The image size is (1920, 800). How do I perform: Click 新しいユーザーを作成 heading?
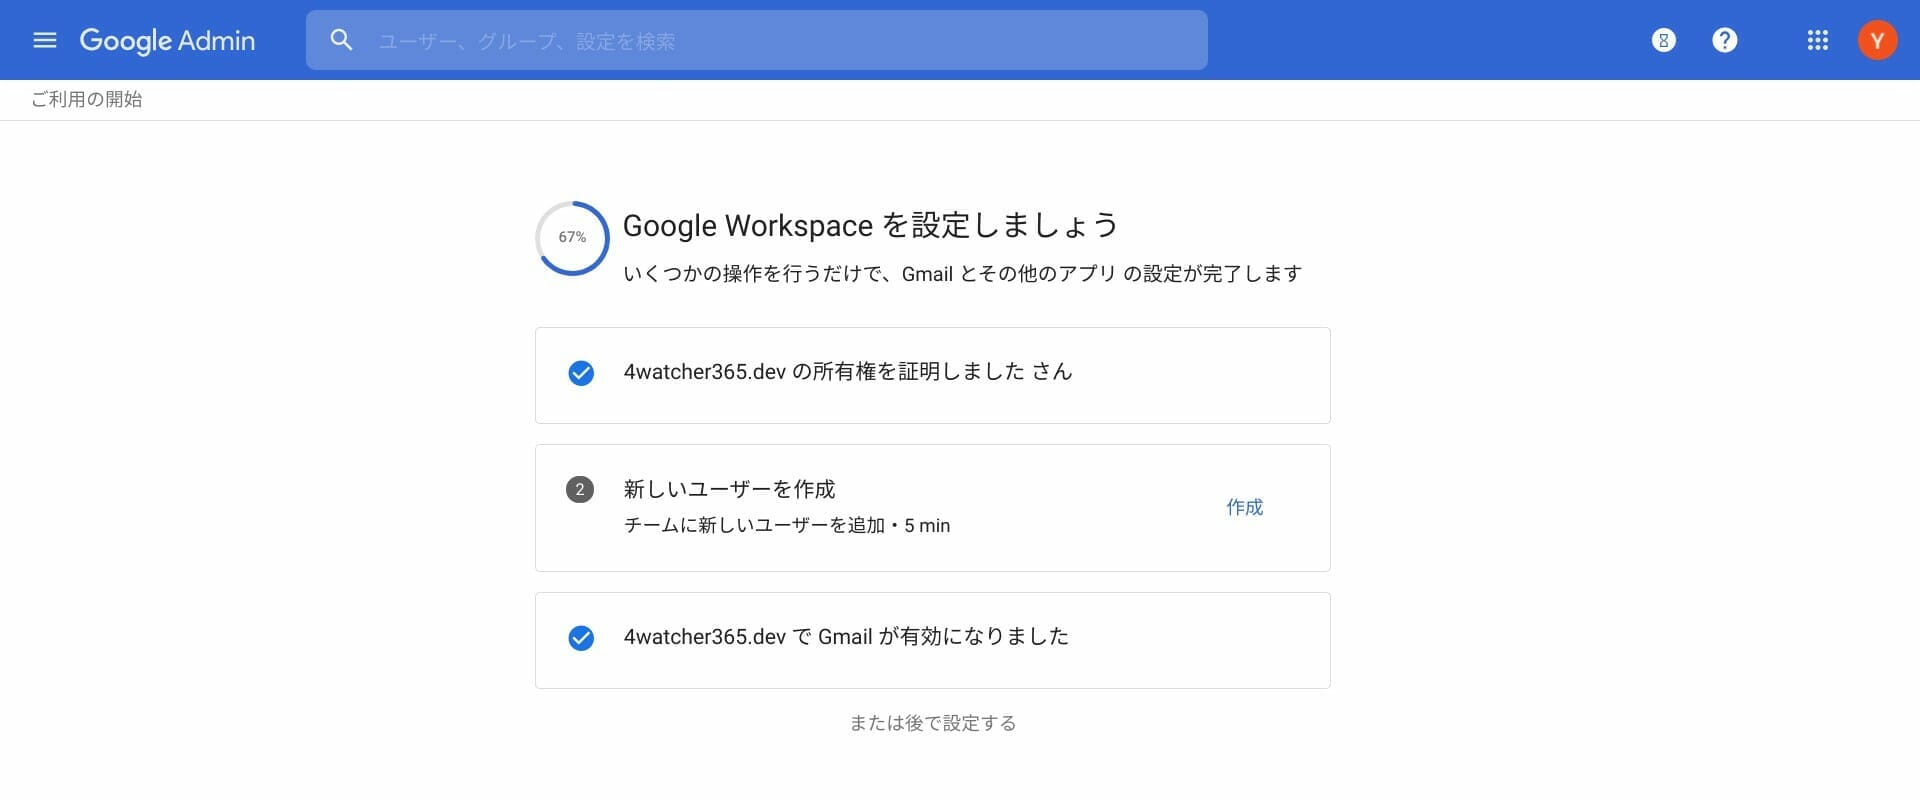[729, 489]
